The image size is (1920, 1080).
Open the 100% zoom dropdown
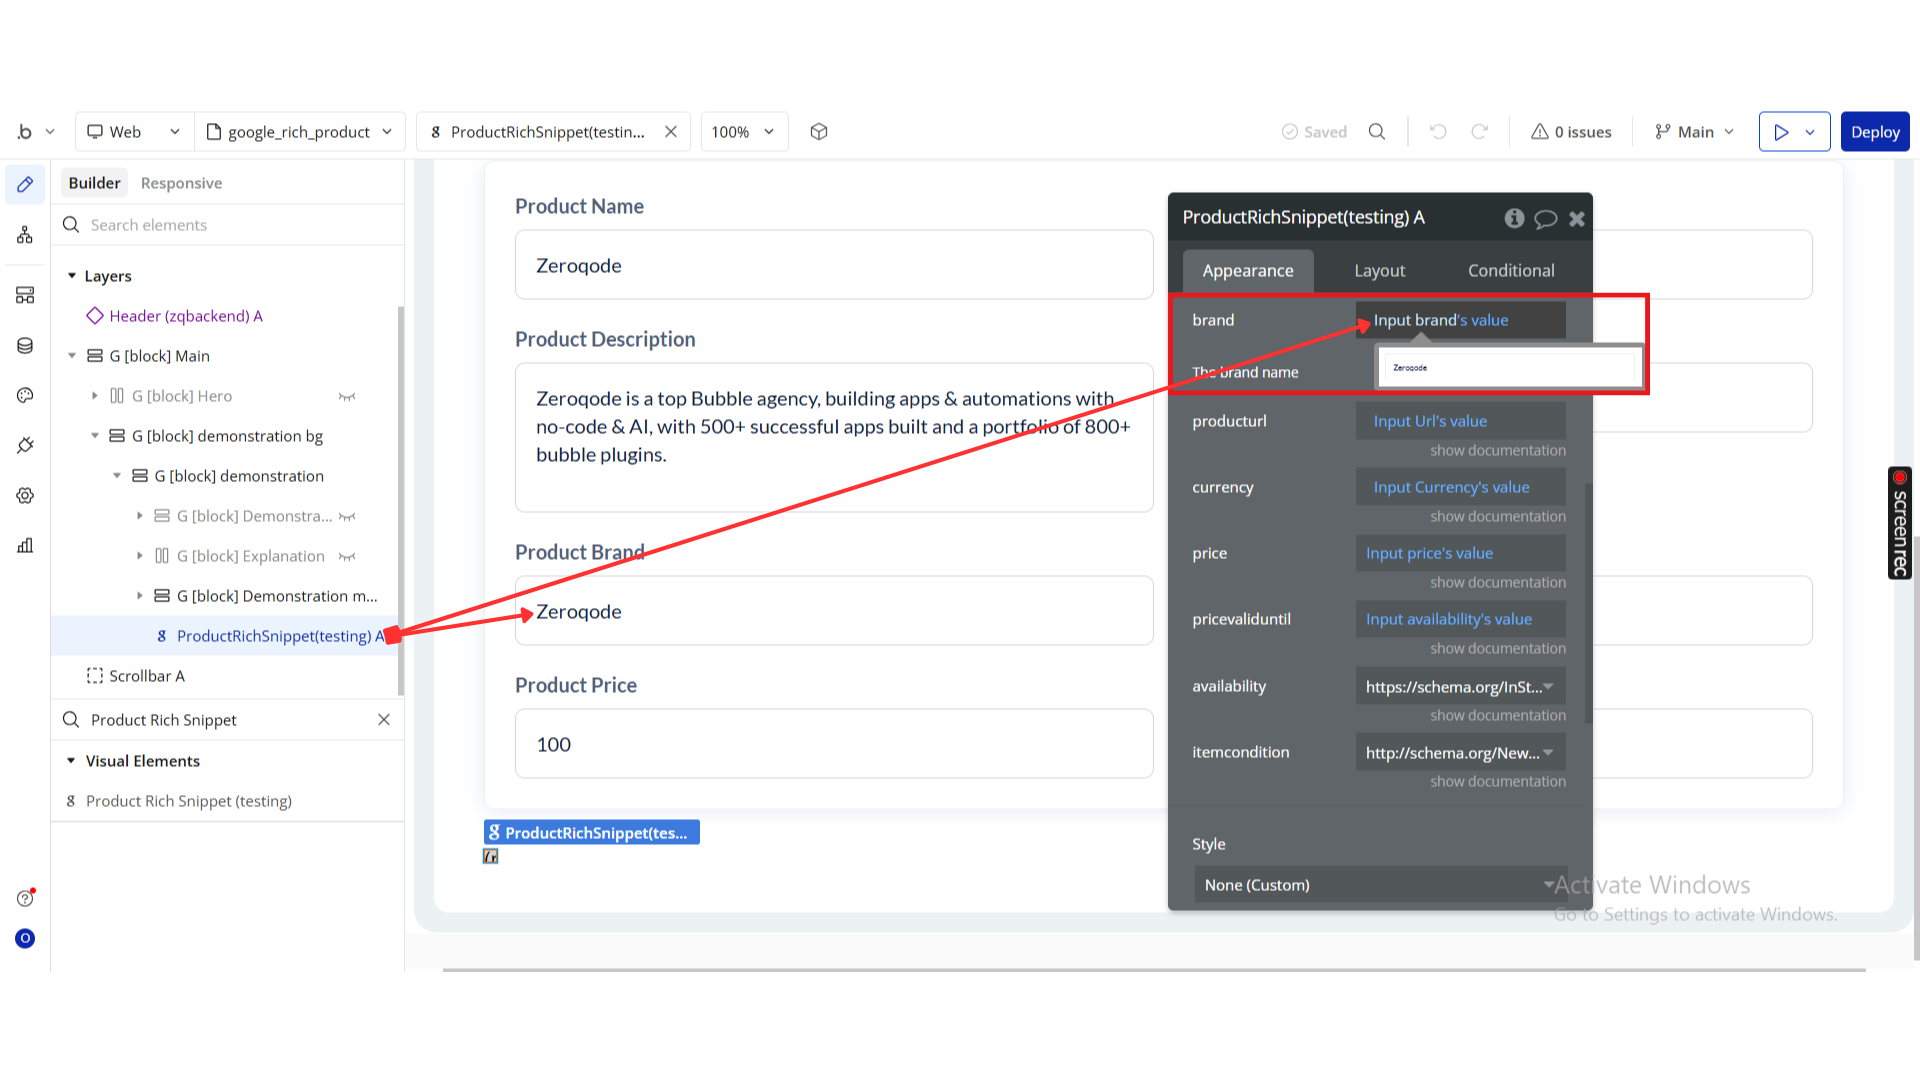click(x=743, y=132)
